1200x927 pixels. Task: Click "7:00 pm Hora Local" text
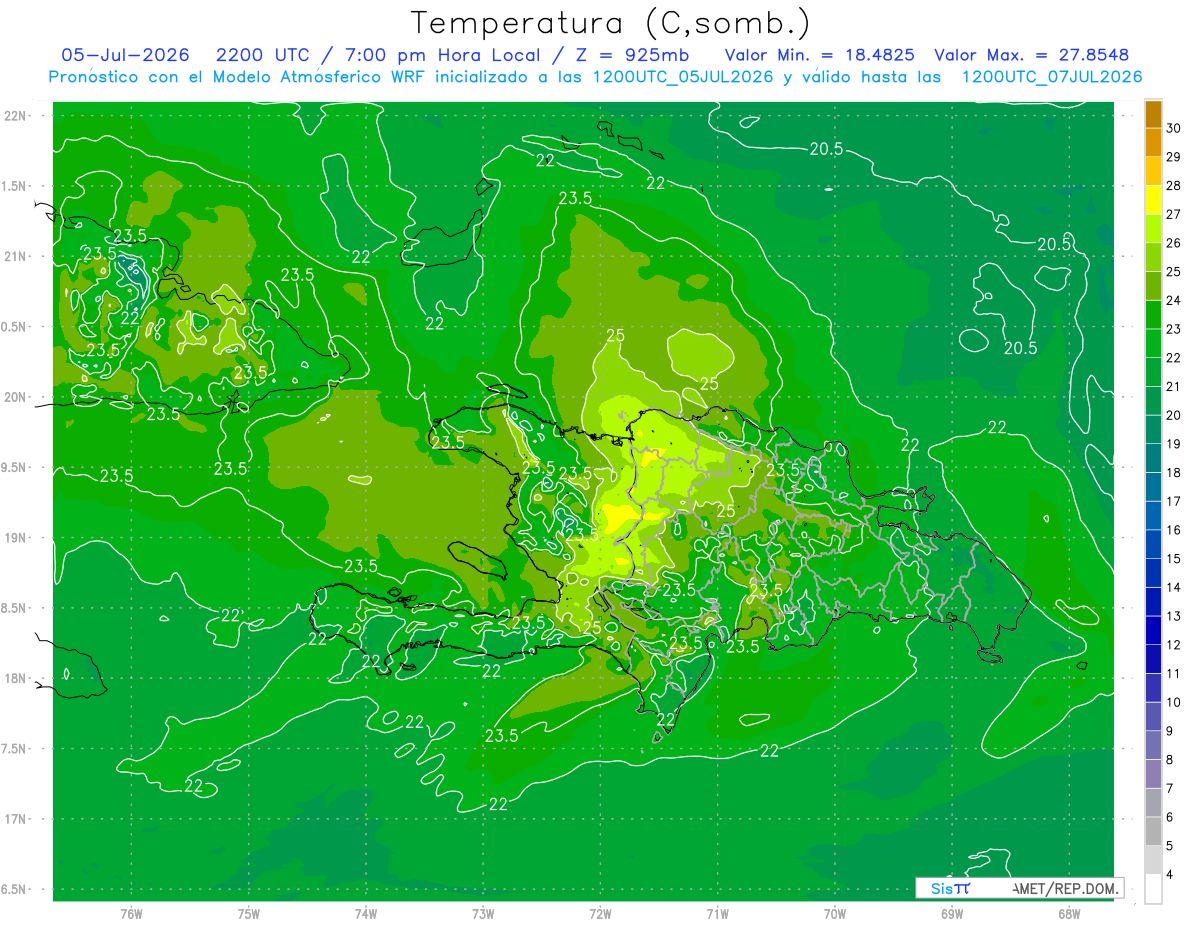point(444,55)
